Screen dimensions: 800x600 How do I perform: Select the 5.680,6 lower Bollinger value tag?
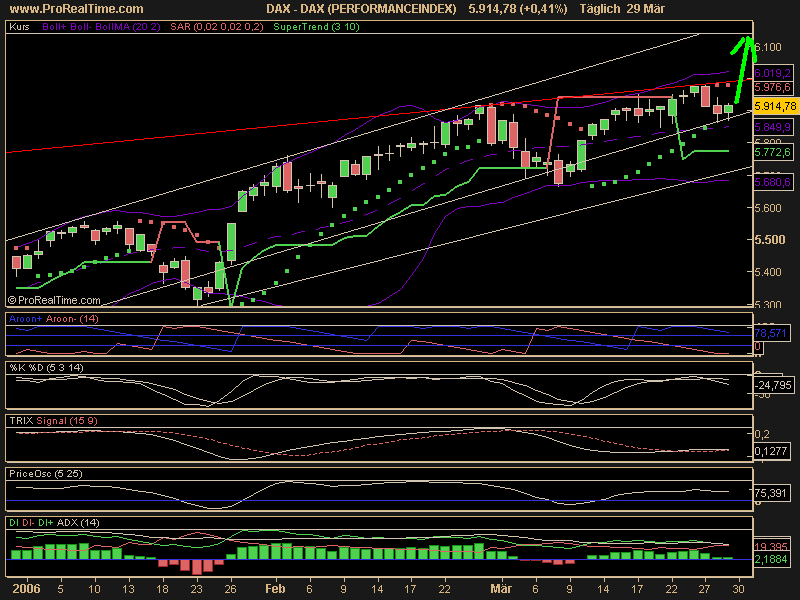click(x=773, y=182)
